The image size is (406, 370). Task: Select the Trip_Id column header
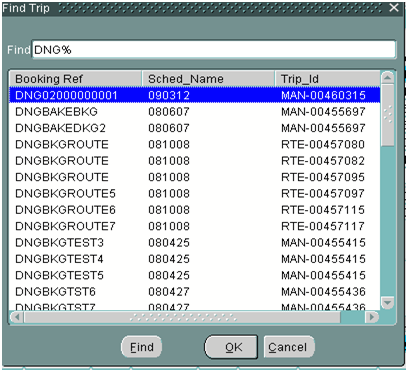click(x=327, y=79)
